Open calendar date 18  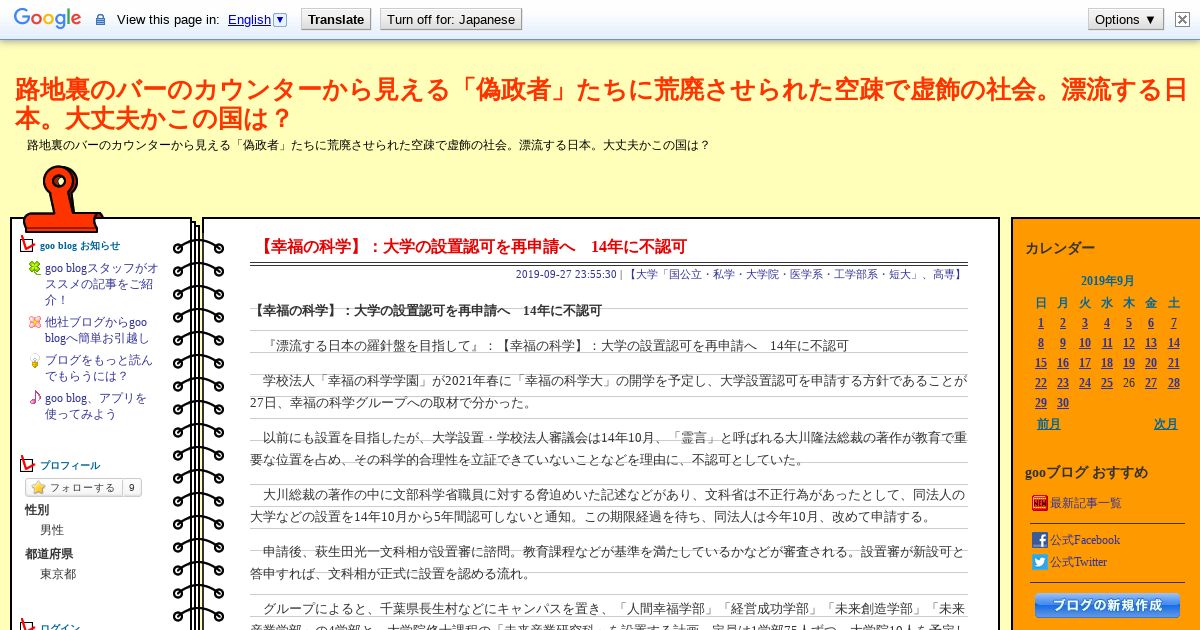click(x=1107, y=363)
